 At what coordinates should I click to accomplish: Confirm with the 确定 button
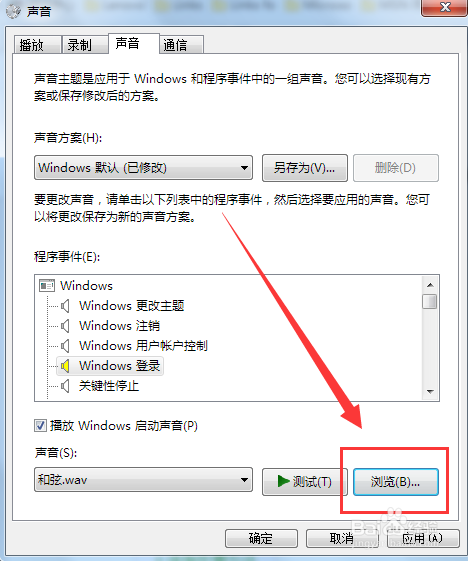click(x=261, y=538)
